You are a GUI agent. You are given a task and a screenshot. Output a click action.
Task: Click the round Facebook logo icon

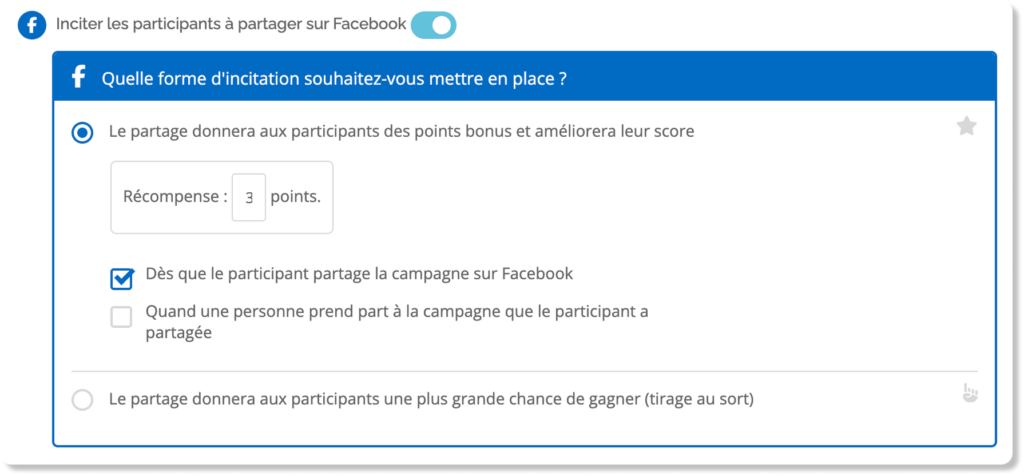(x=32, y=25)
